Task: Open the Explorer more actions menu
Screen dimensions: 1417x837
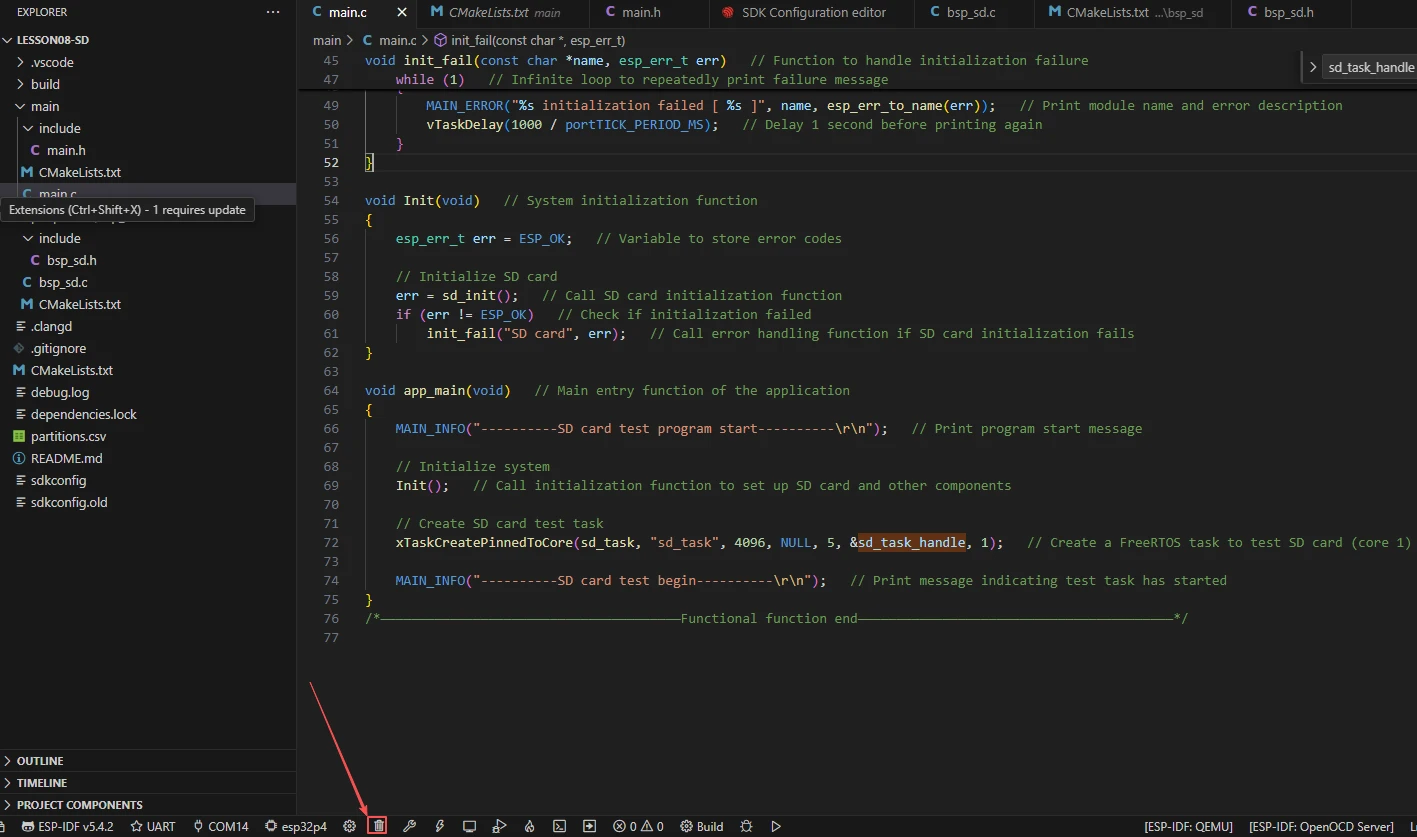Action: (x=273, y=12)
